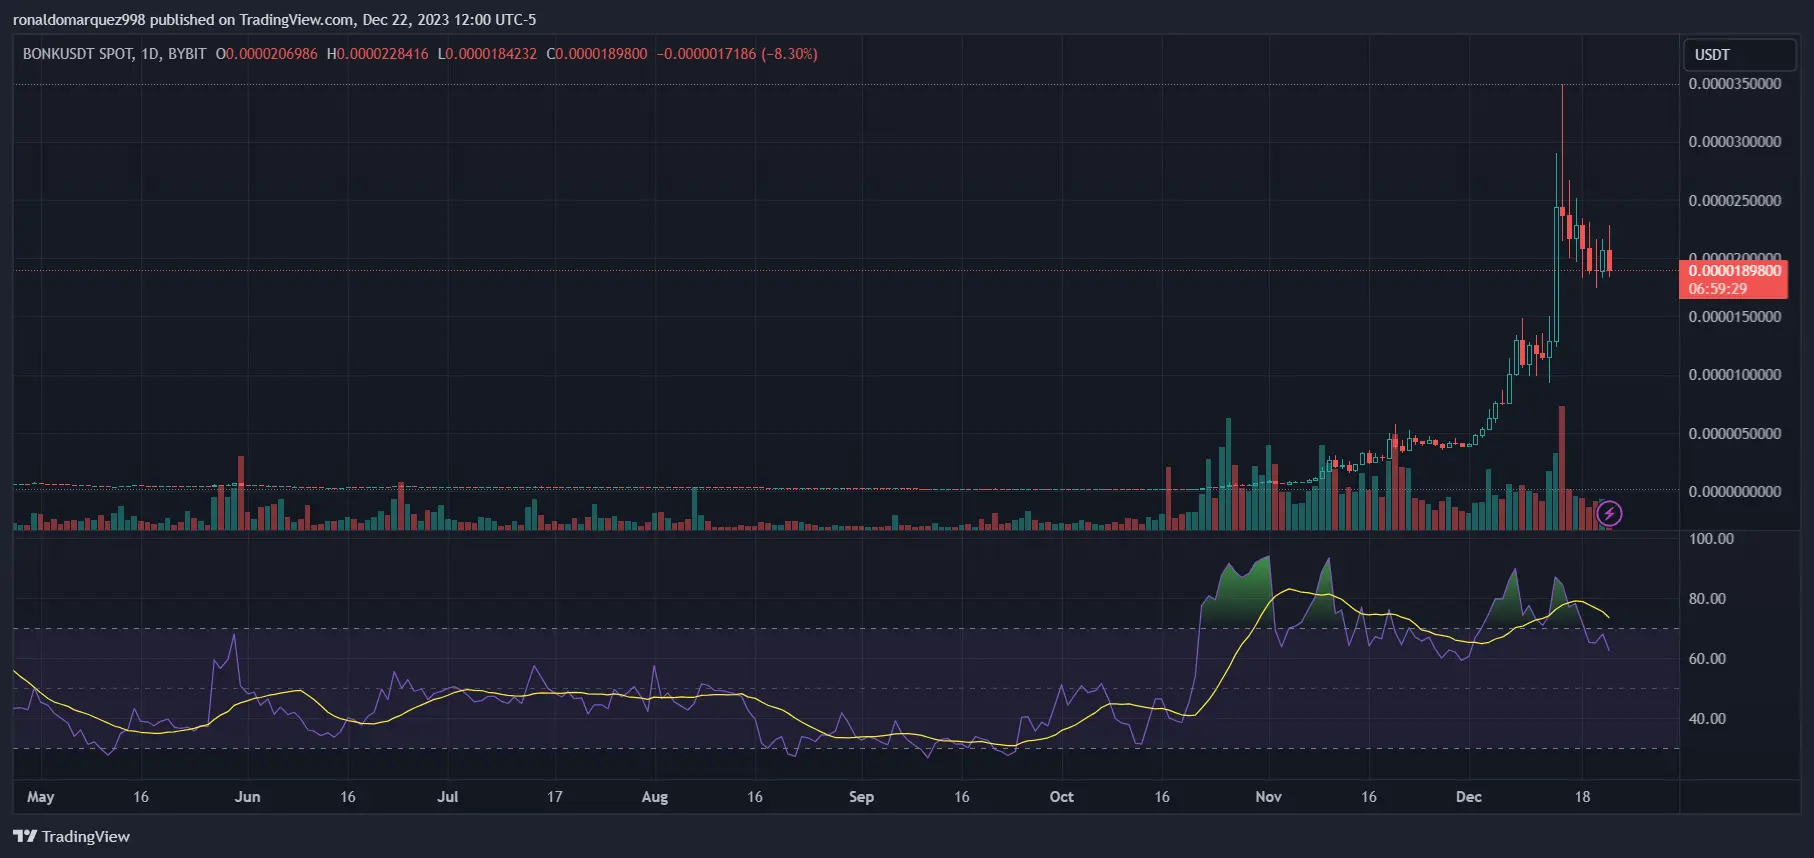Click the 0.0000350000 price axis label
The image size is (1814, 858).
1735,84
